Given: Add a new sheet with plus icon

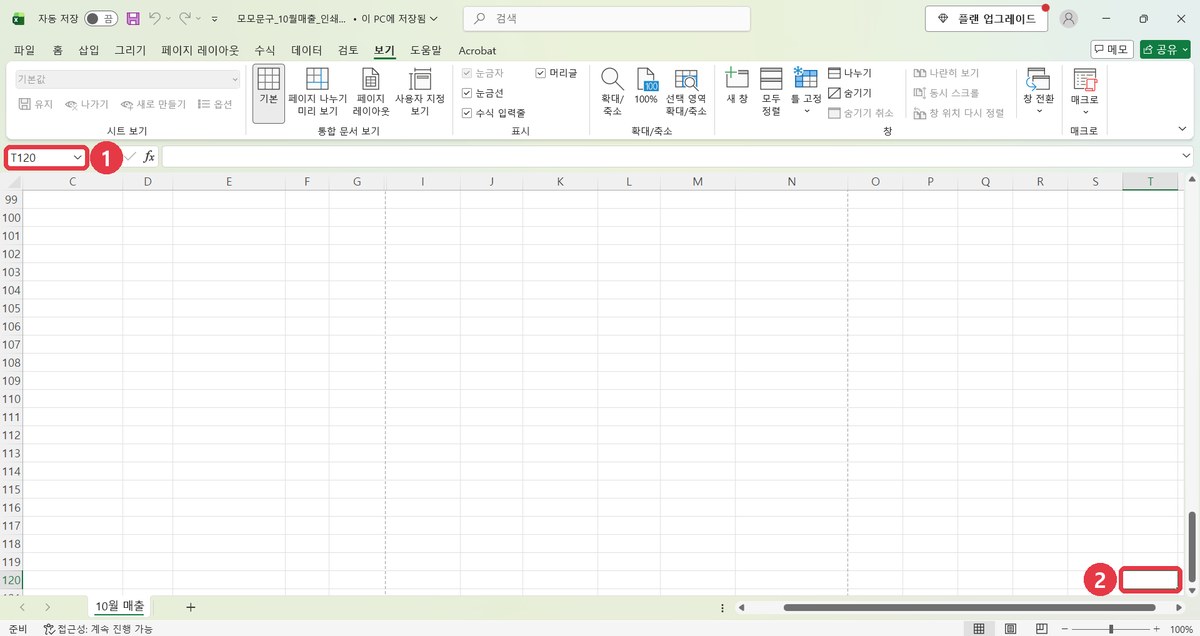Looking at the screenshot, I should click(190, 607).
